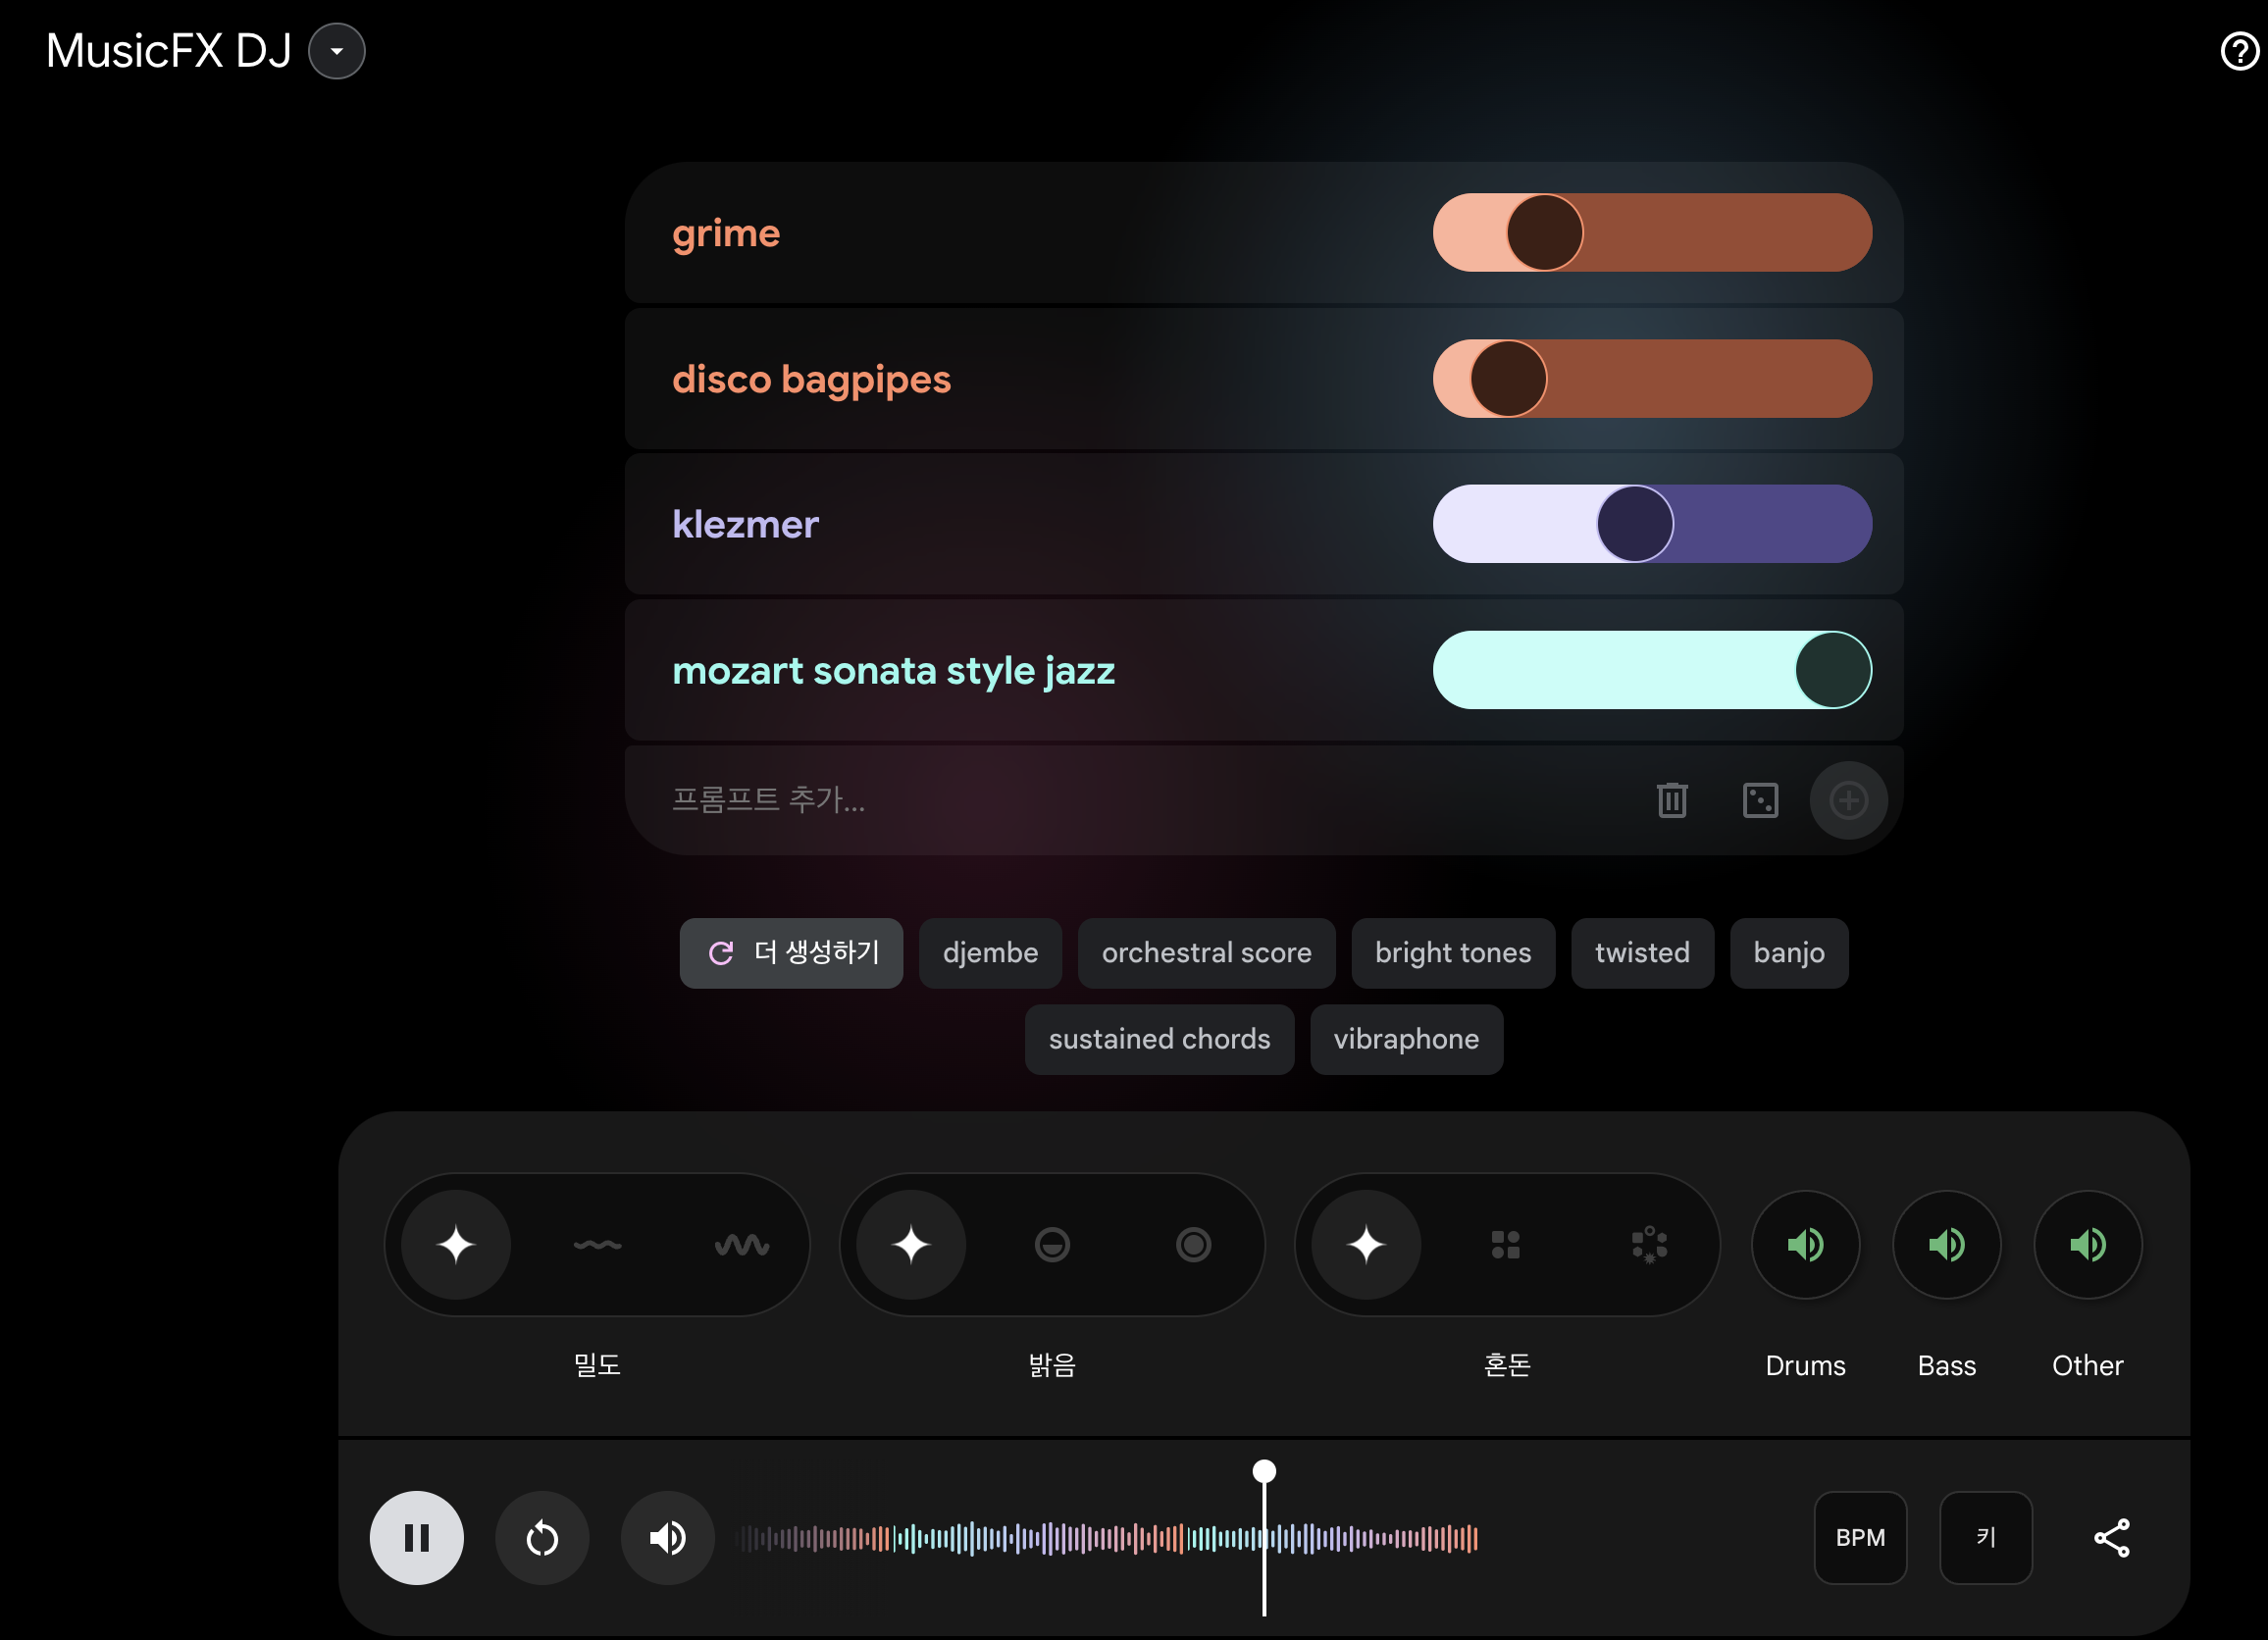The height and width of the screenshot is (1640, 2268).
Task: Open the BPM selector
Action: coord(1860,1538)
